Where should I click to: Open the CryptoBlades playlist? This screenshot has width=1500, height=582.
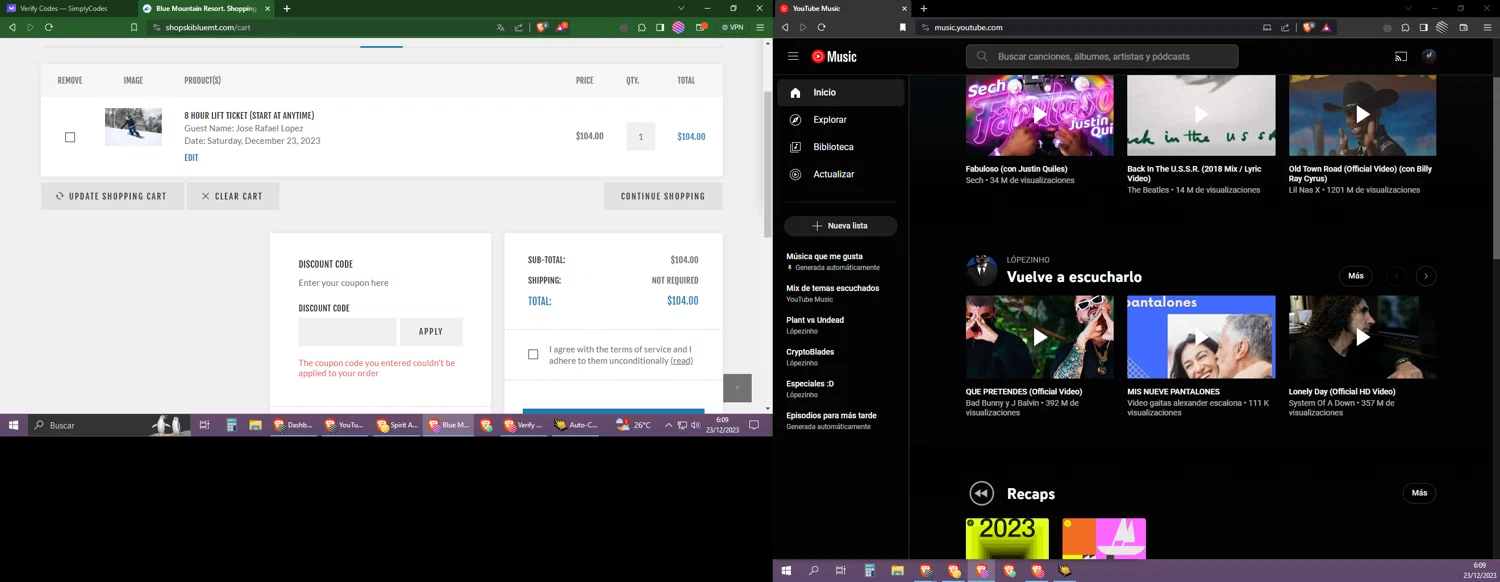[x=841, y=357]
